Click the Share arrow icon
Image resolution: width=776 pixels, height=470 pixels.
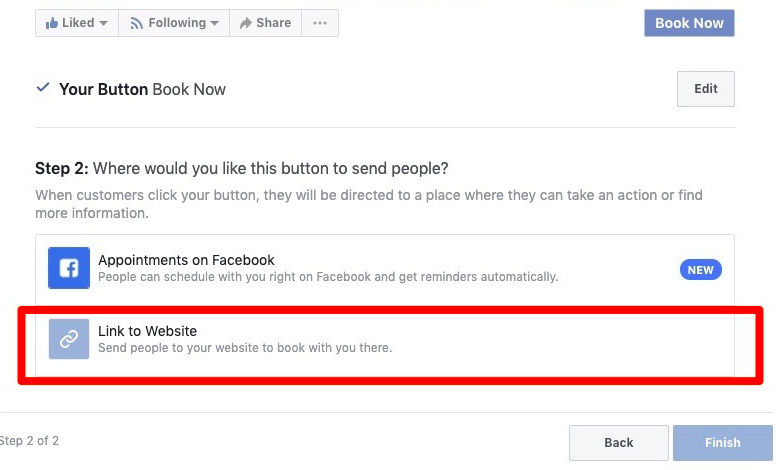(245, 23)
